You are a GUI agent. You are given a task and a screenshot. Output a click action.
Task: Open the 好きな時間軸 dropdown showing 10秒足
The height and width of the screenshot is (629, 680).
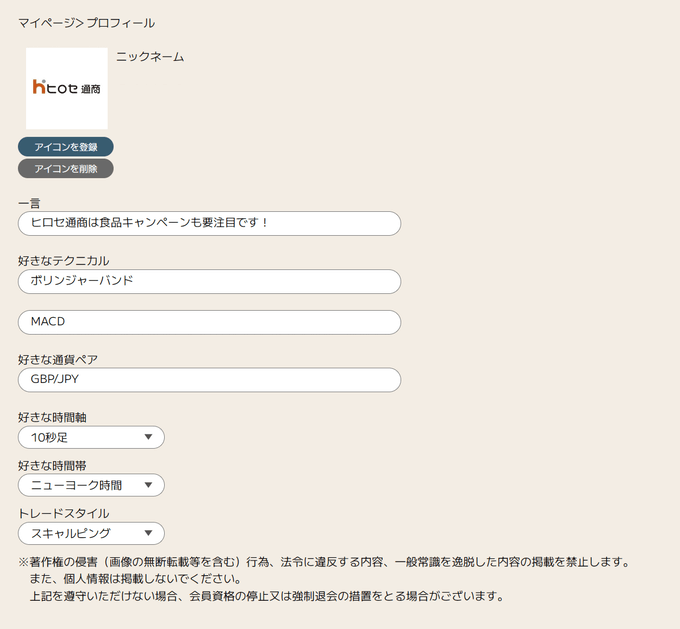[x=91, y=437]
